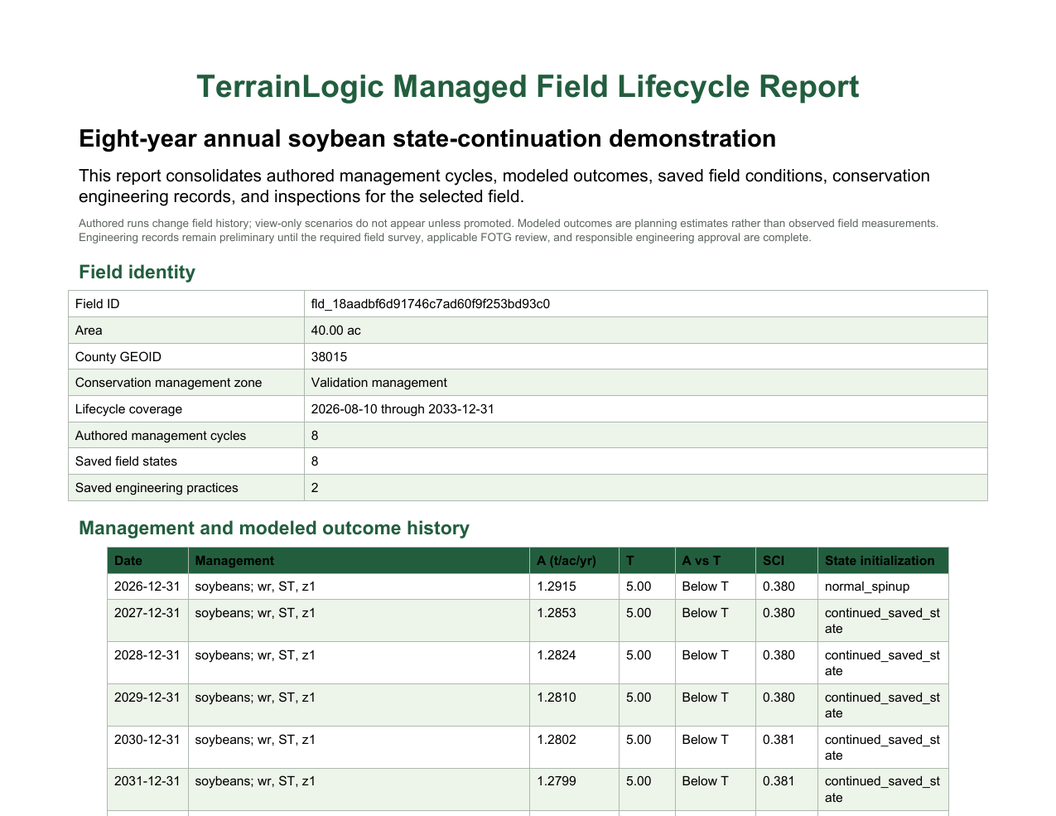
Task: Select the date cell 2026-12-31
Action: [x=147, y=586]
